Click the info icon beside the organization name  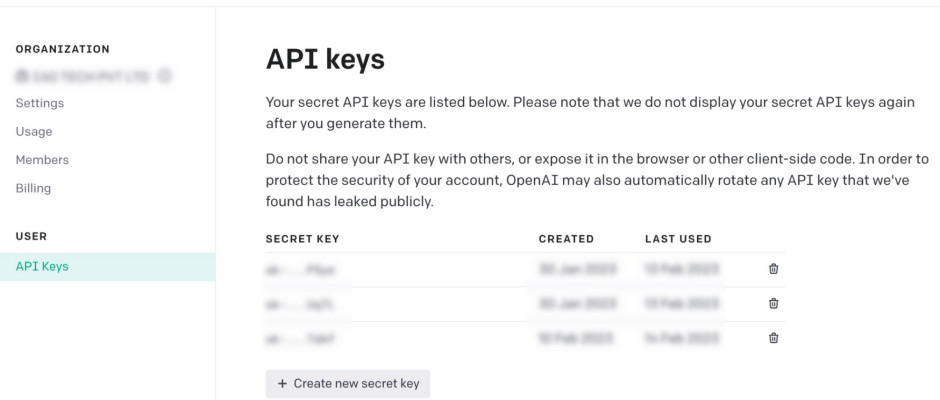[164, 75]
